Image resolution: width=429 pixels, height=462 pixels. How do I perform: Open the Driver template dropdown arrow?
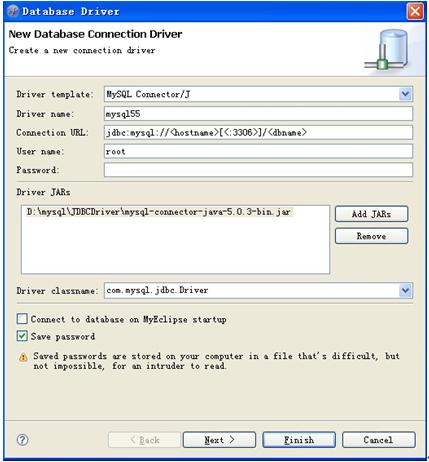[x=405, y=94]
